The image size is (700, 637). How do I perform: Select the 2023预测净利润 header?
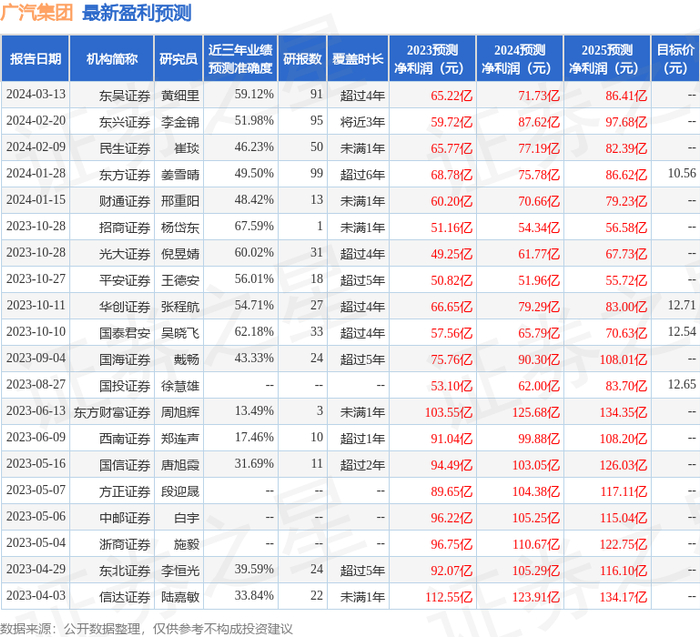pos(432,59)
